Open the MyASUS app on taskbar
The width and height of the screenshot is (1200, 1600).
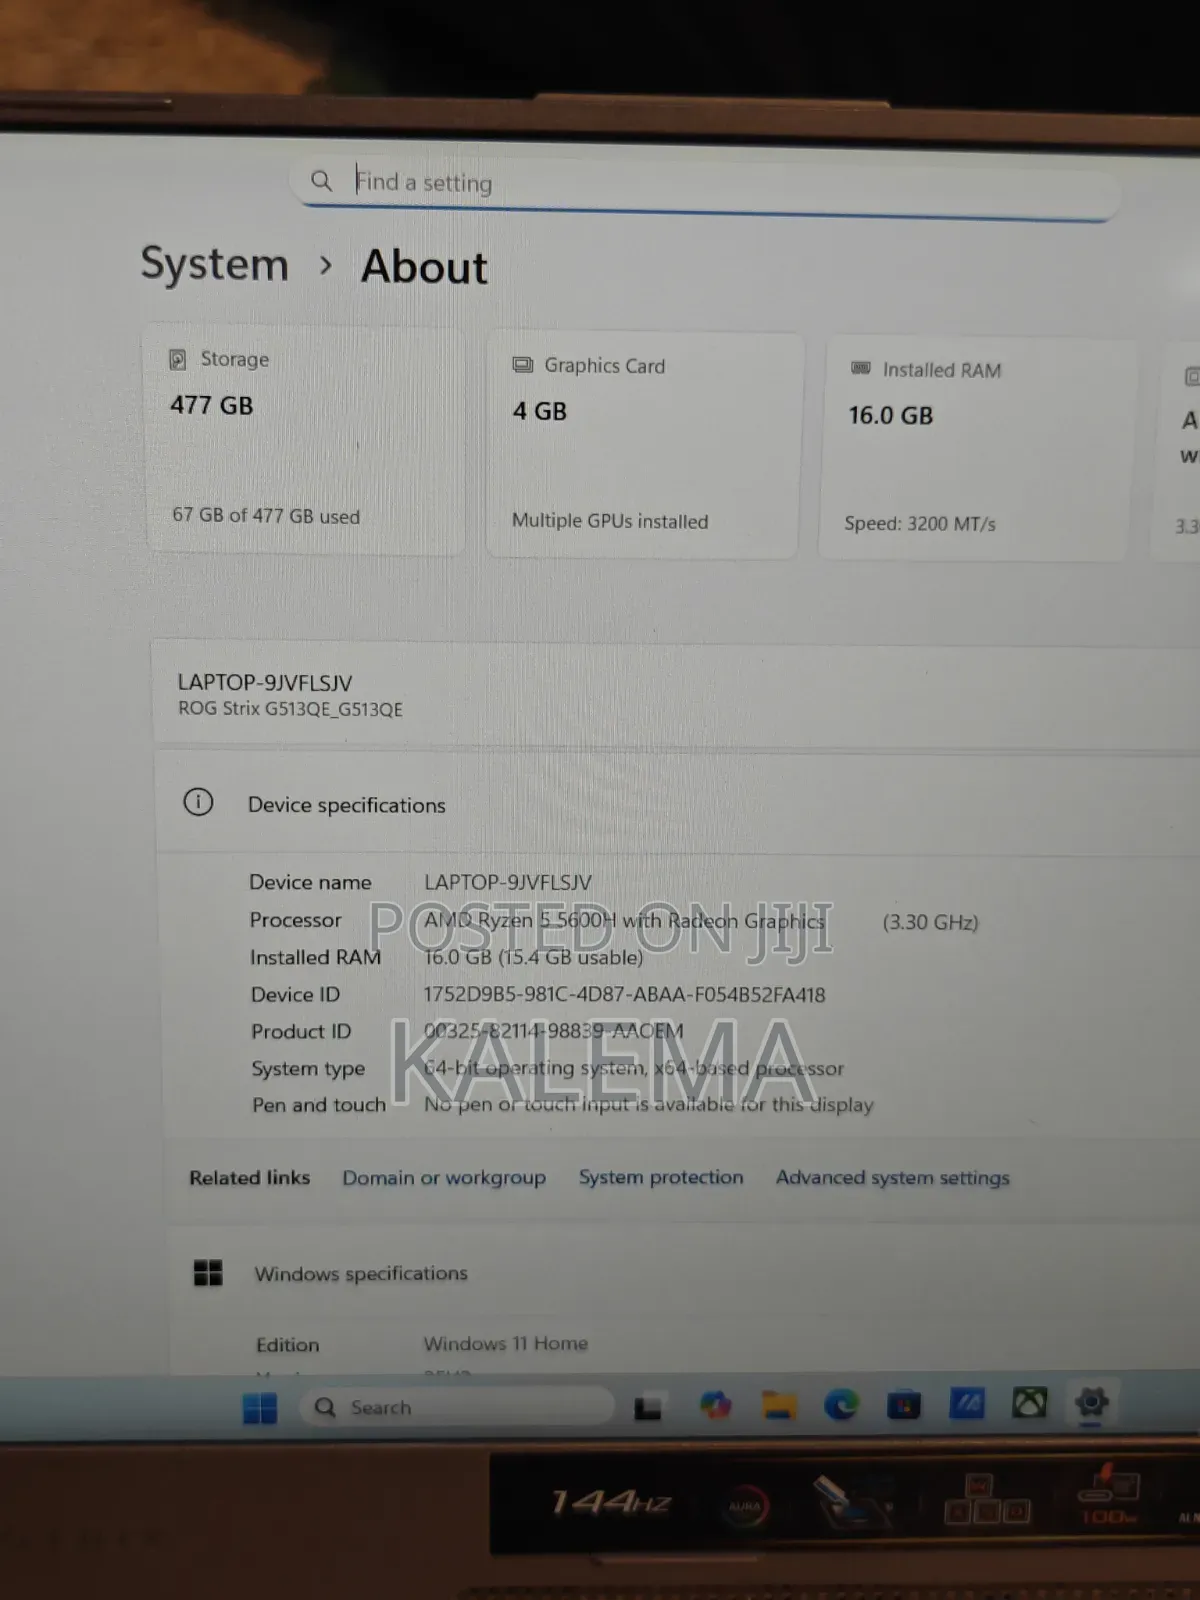click(x=967, y=1404)
